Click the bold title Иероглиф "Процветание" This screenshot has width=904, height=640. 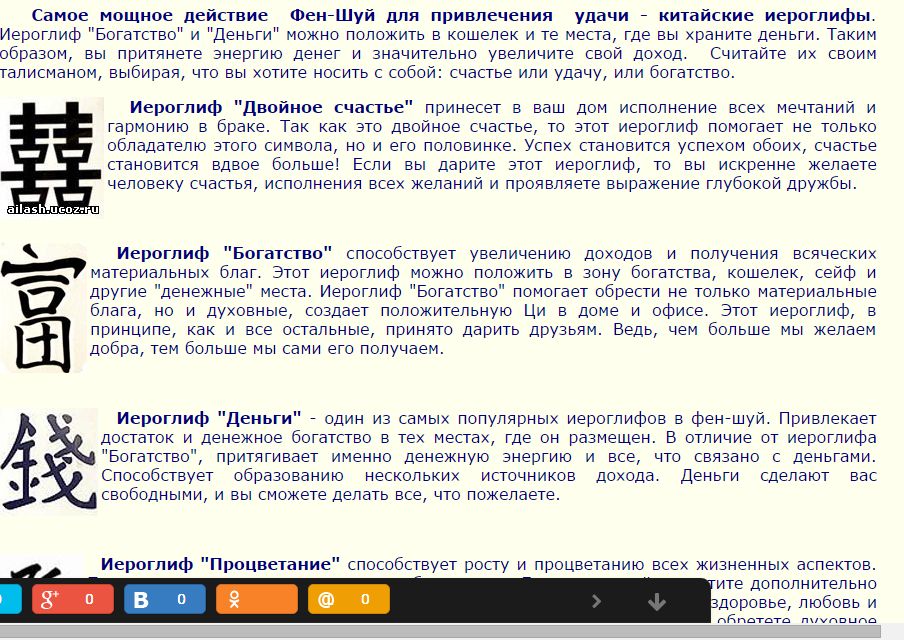(x=220, y=564)
